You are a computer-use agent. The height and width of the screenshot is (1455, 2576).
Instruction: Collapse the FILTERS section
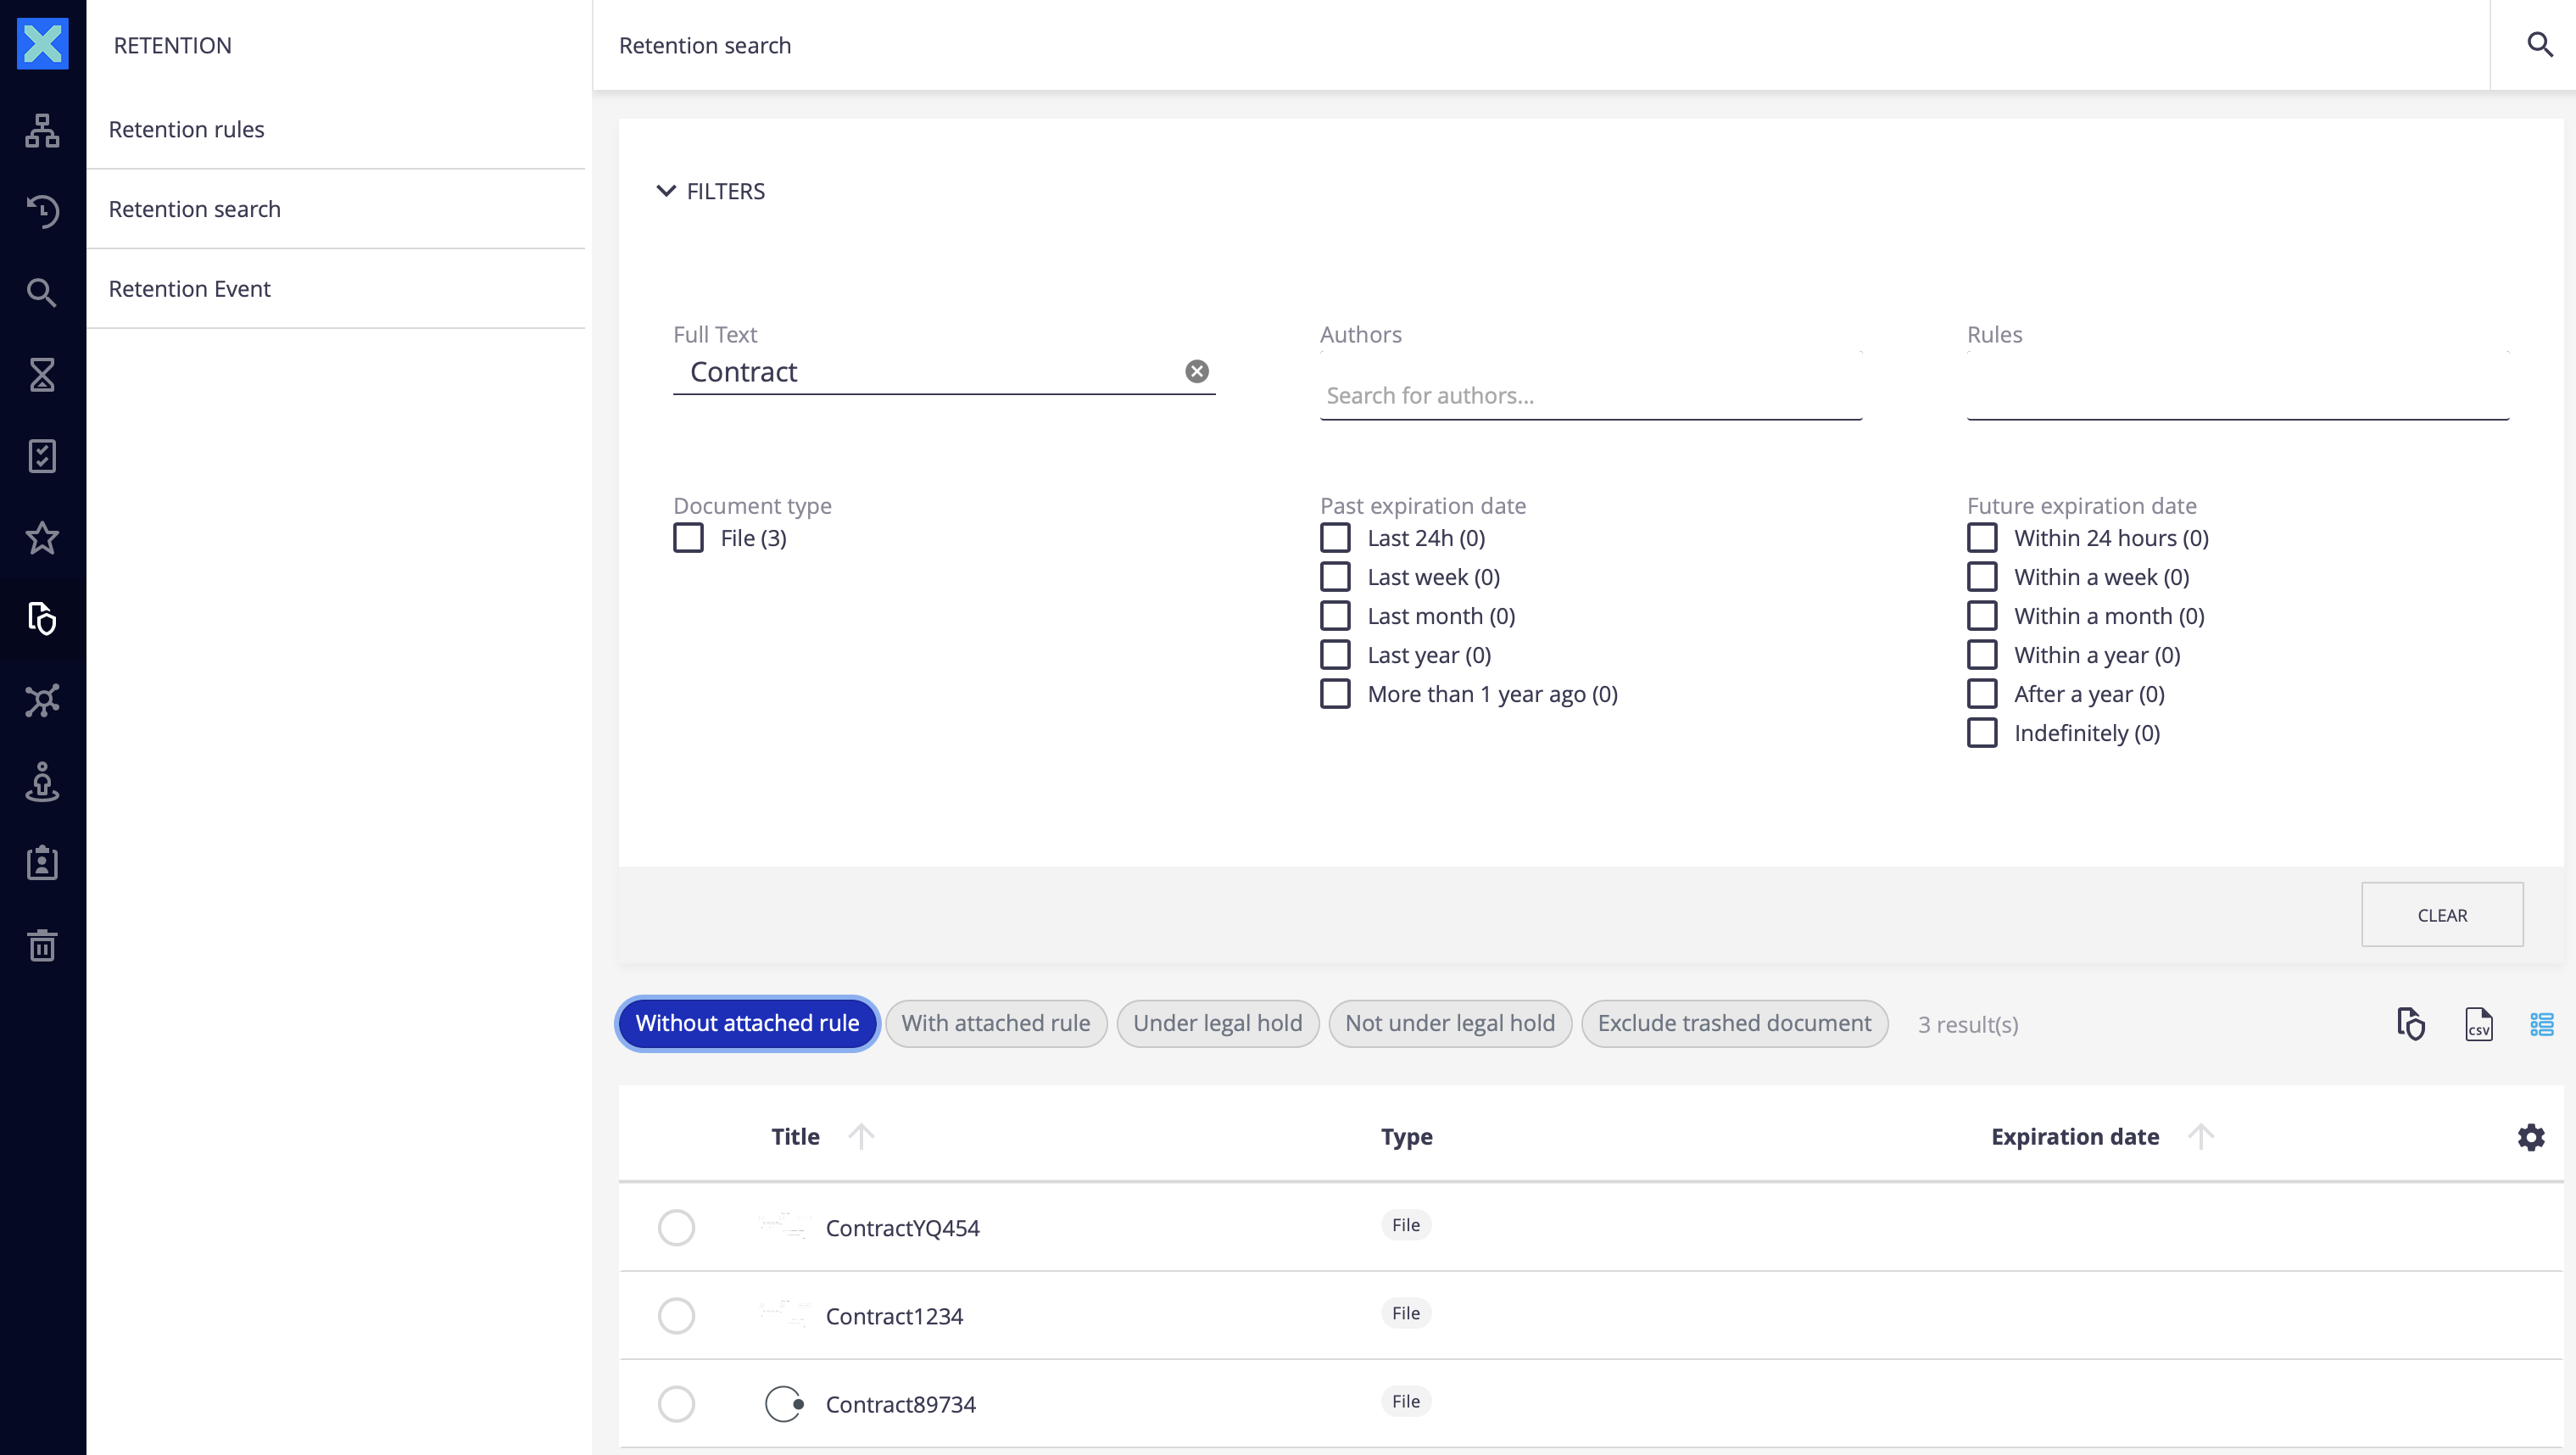click(x=666, y=191)
